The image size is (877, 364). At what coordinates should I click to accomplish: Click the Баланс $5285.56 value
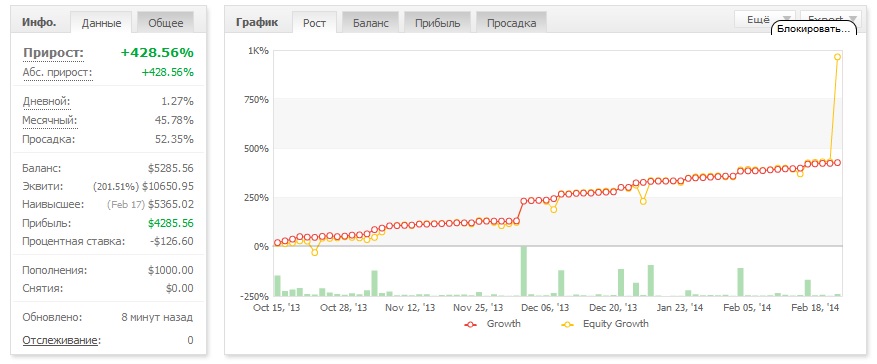171,168
